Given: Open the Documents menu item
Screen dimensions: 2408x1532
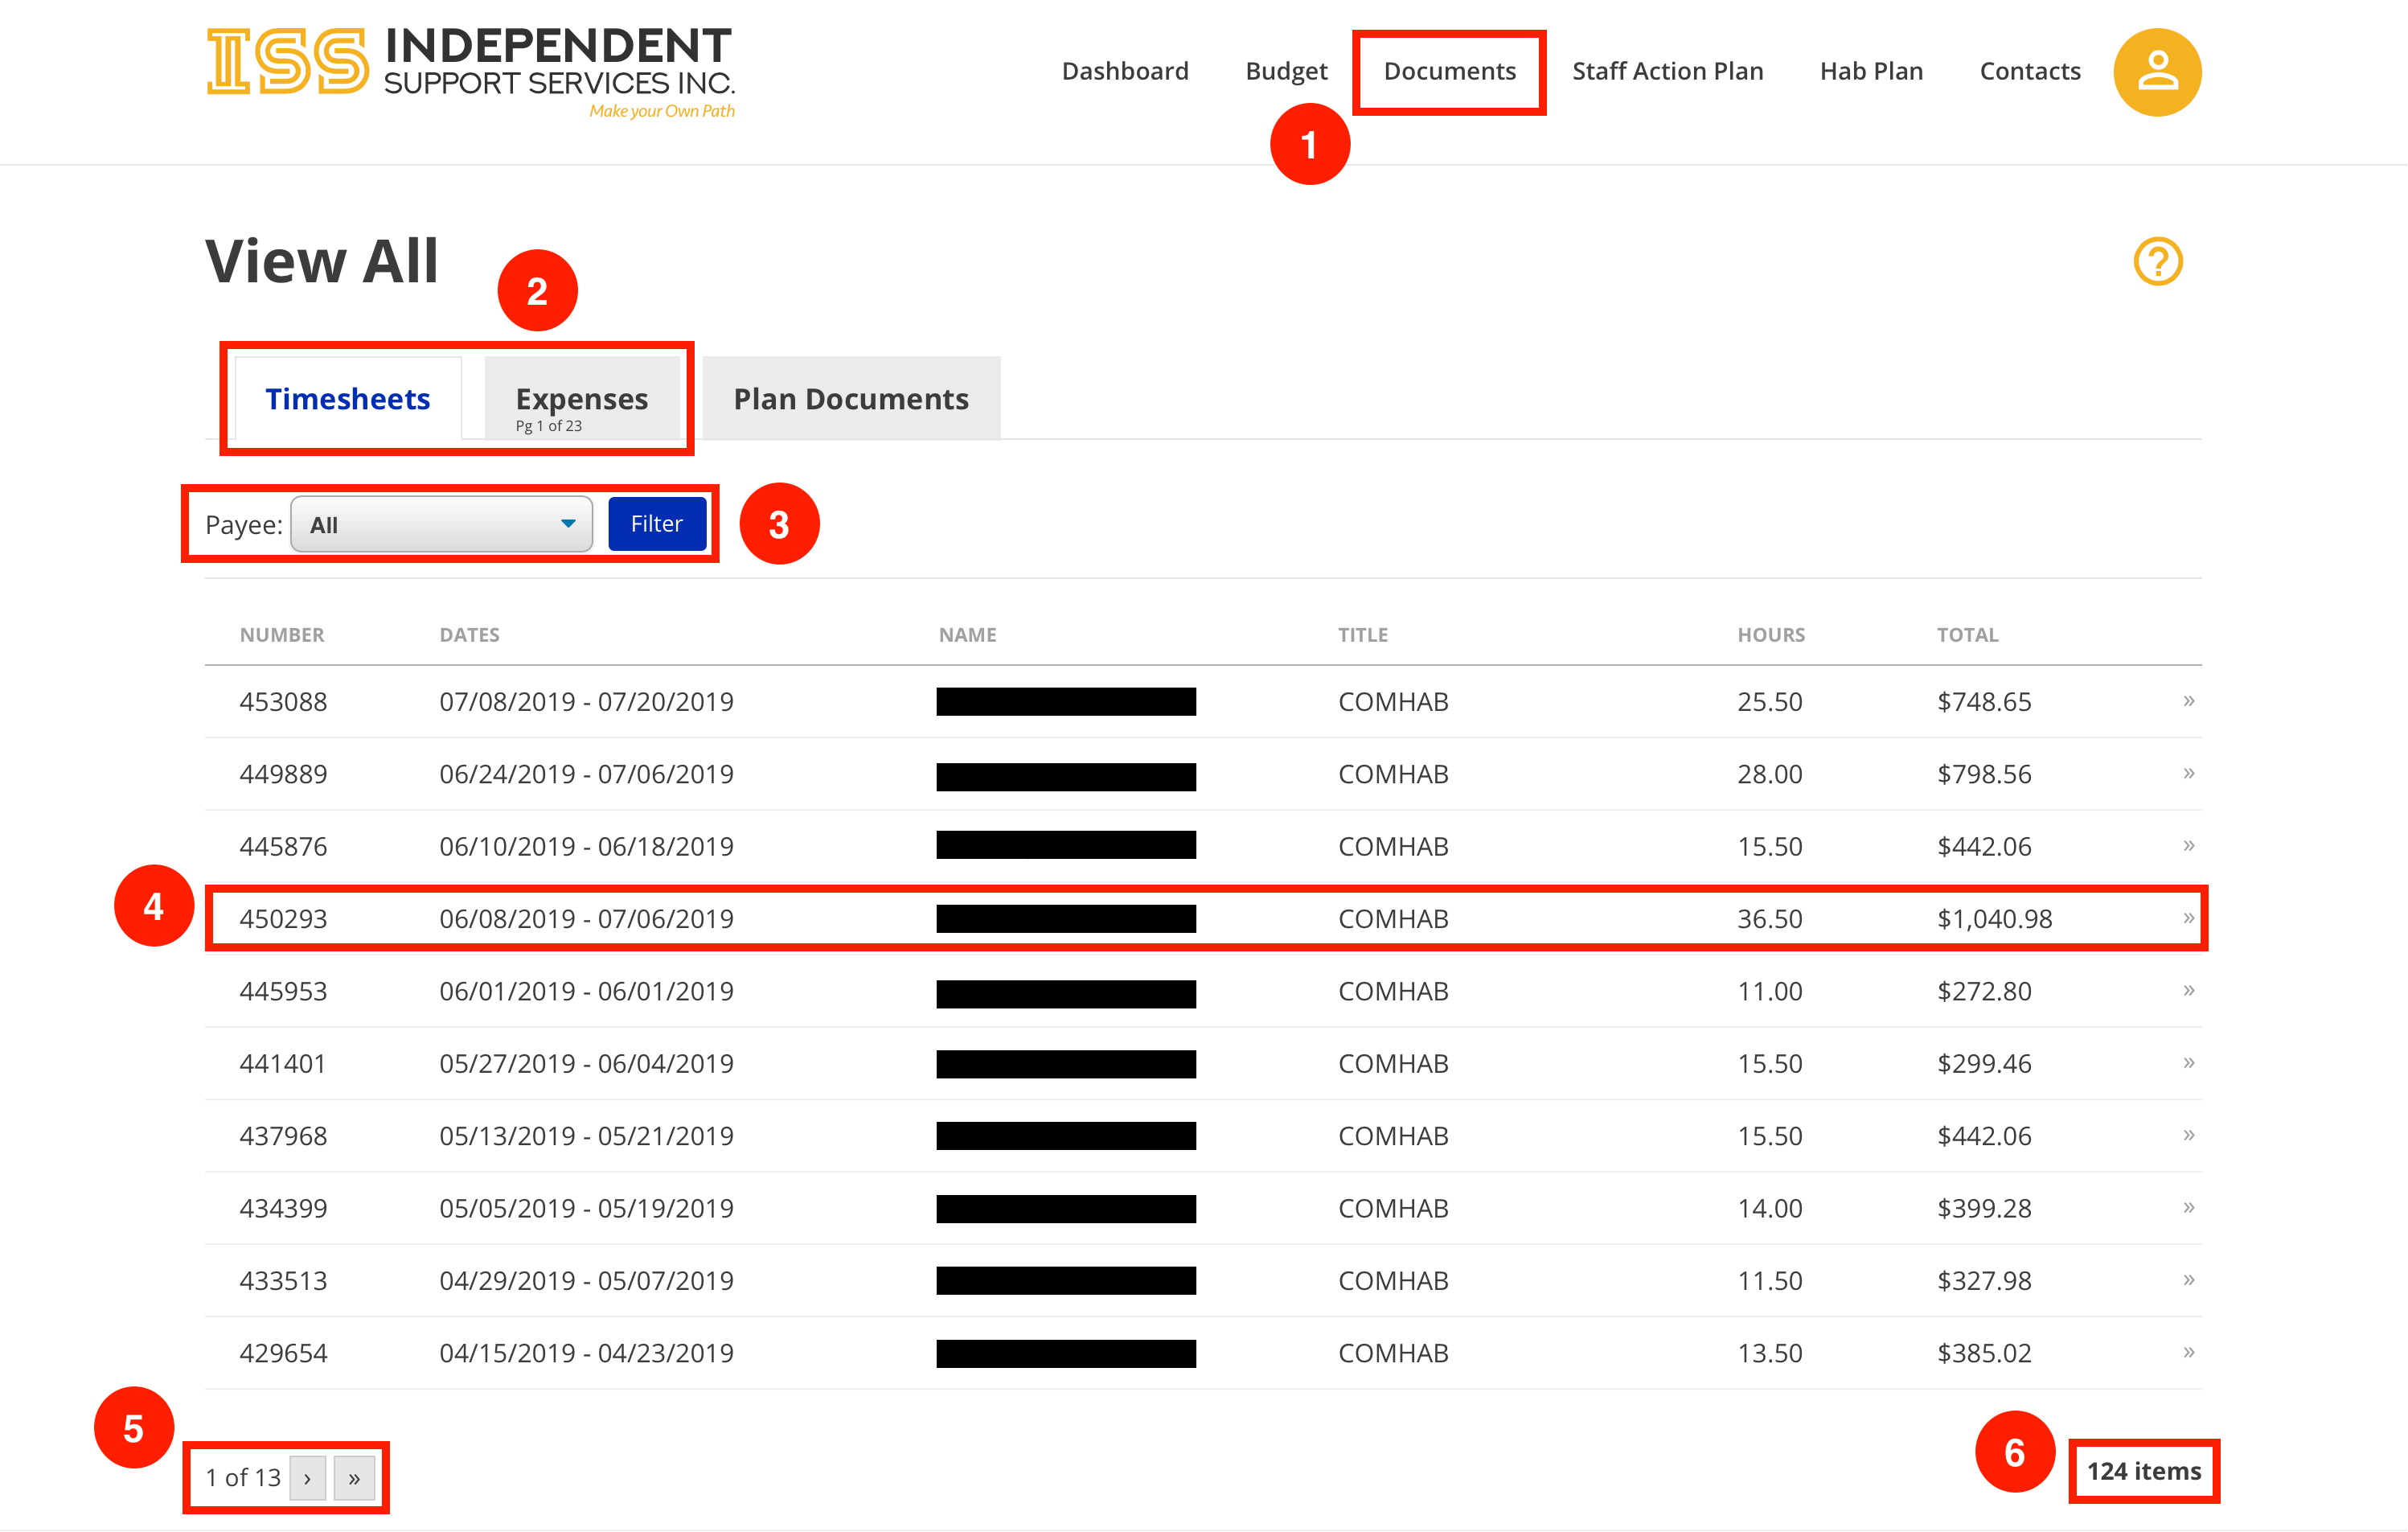Looking at the screenshot, I should [1448, 72].
